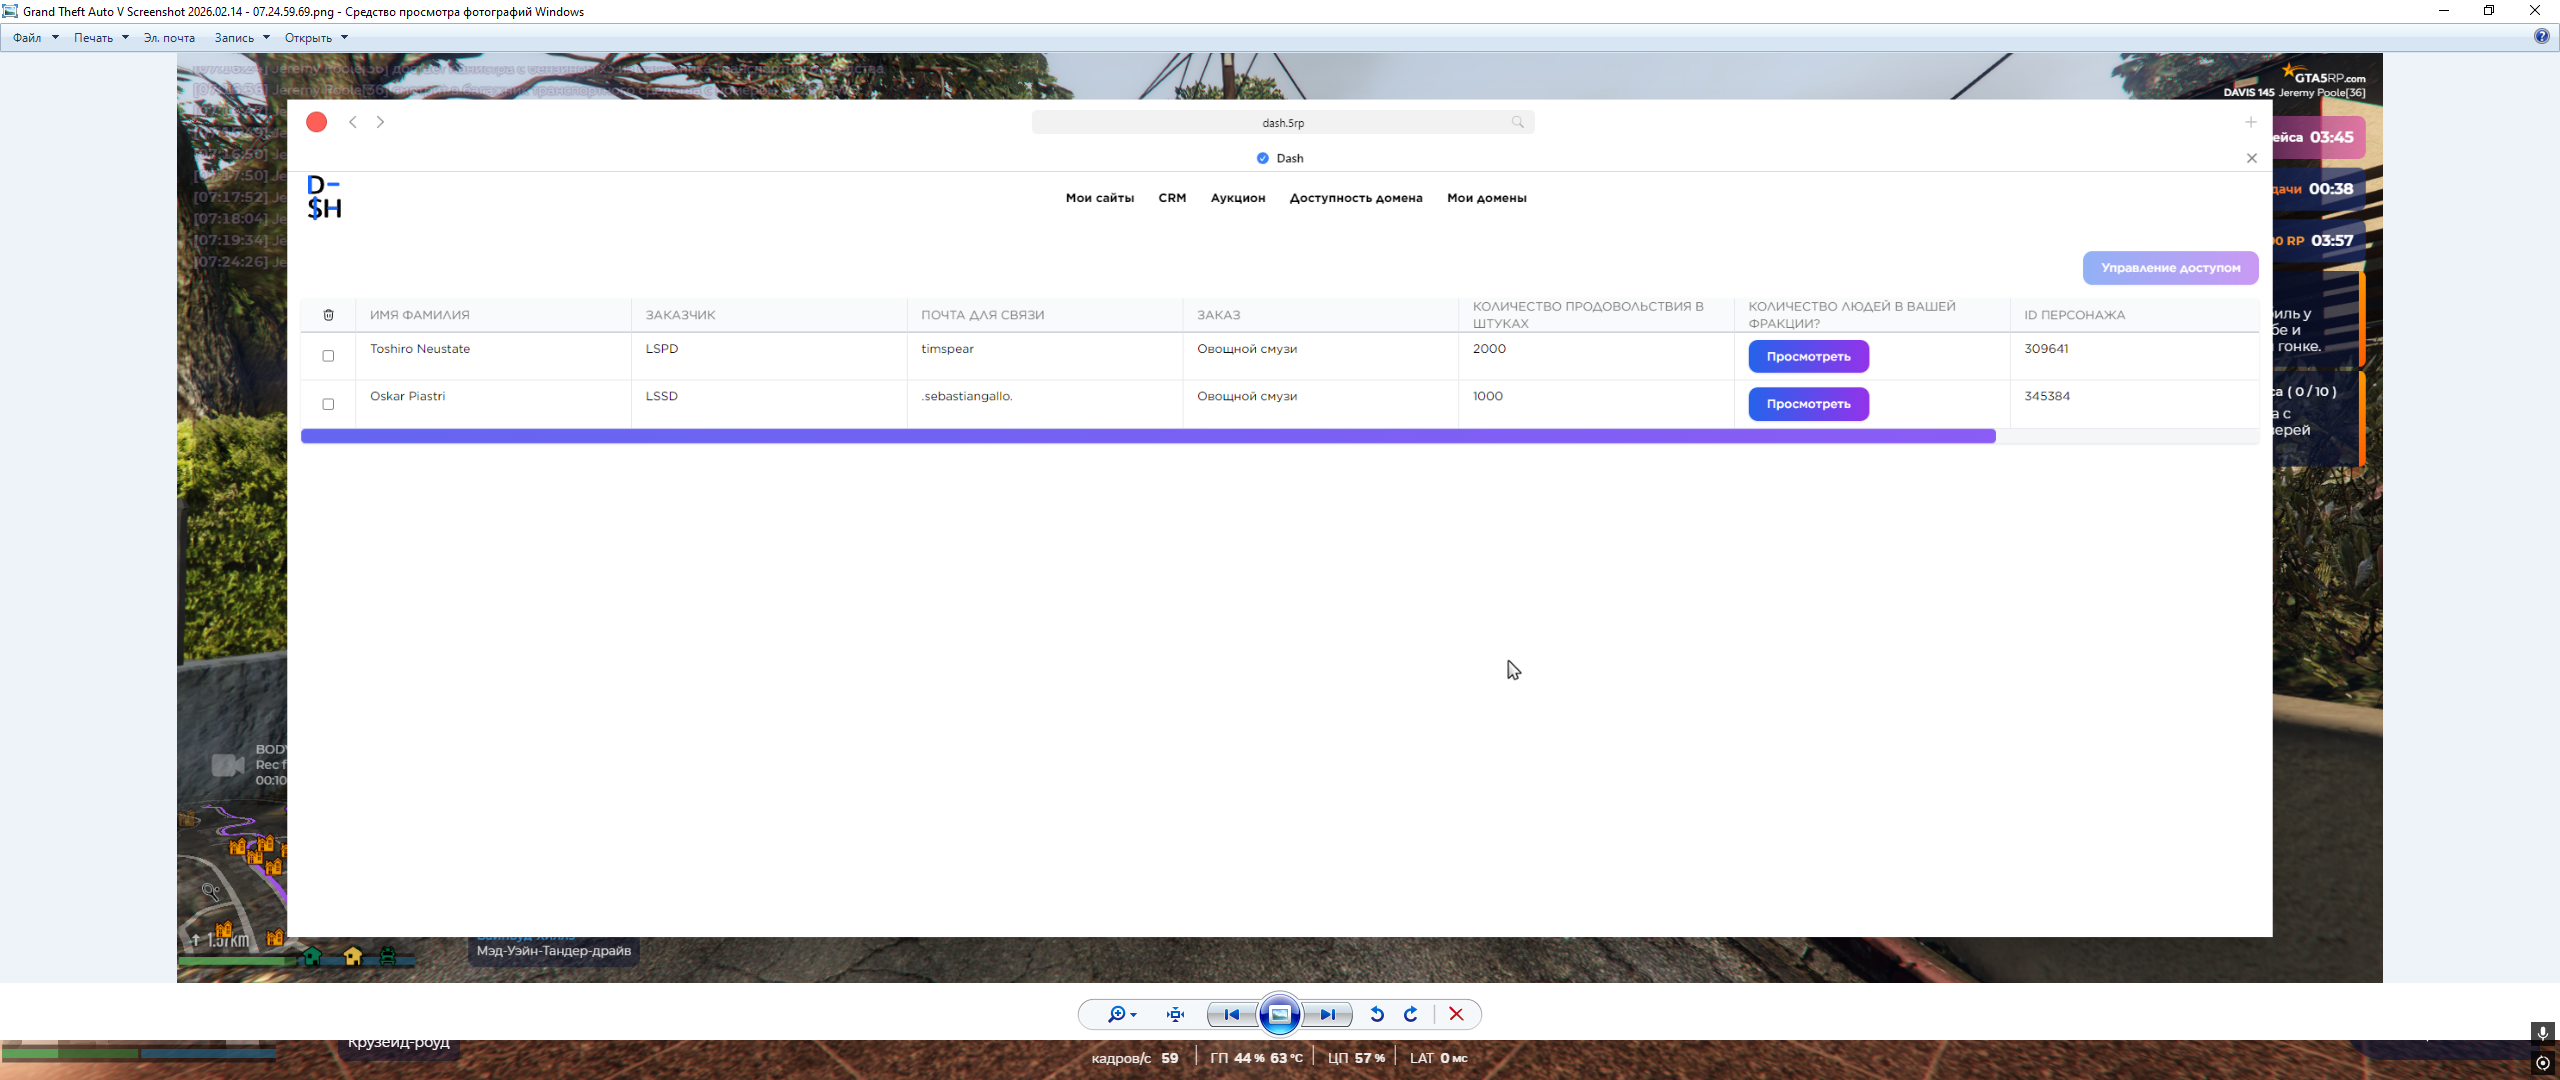Click the actual size fit icon
The image size is (2560, 1080).
point(1175,1014)
